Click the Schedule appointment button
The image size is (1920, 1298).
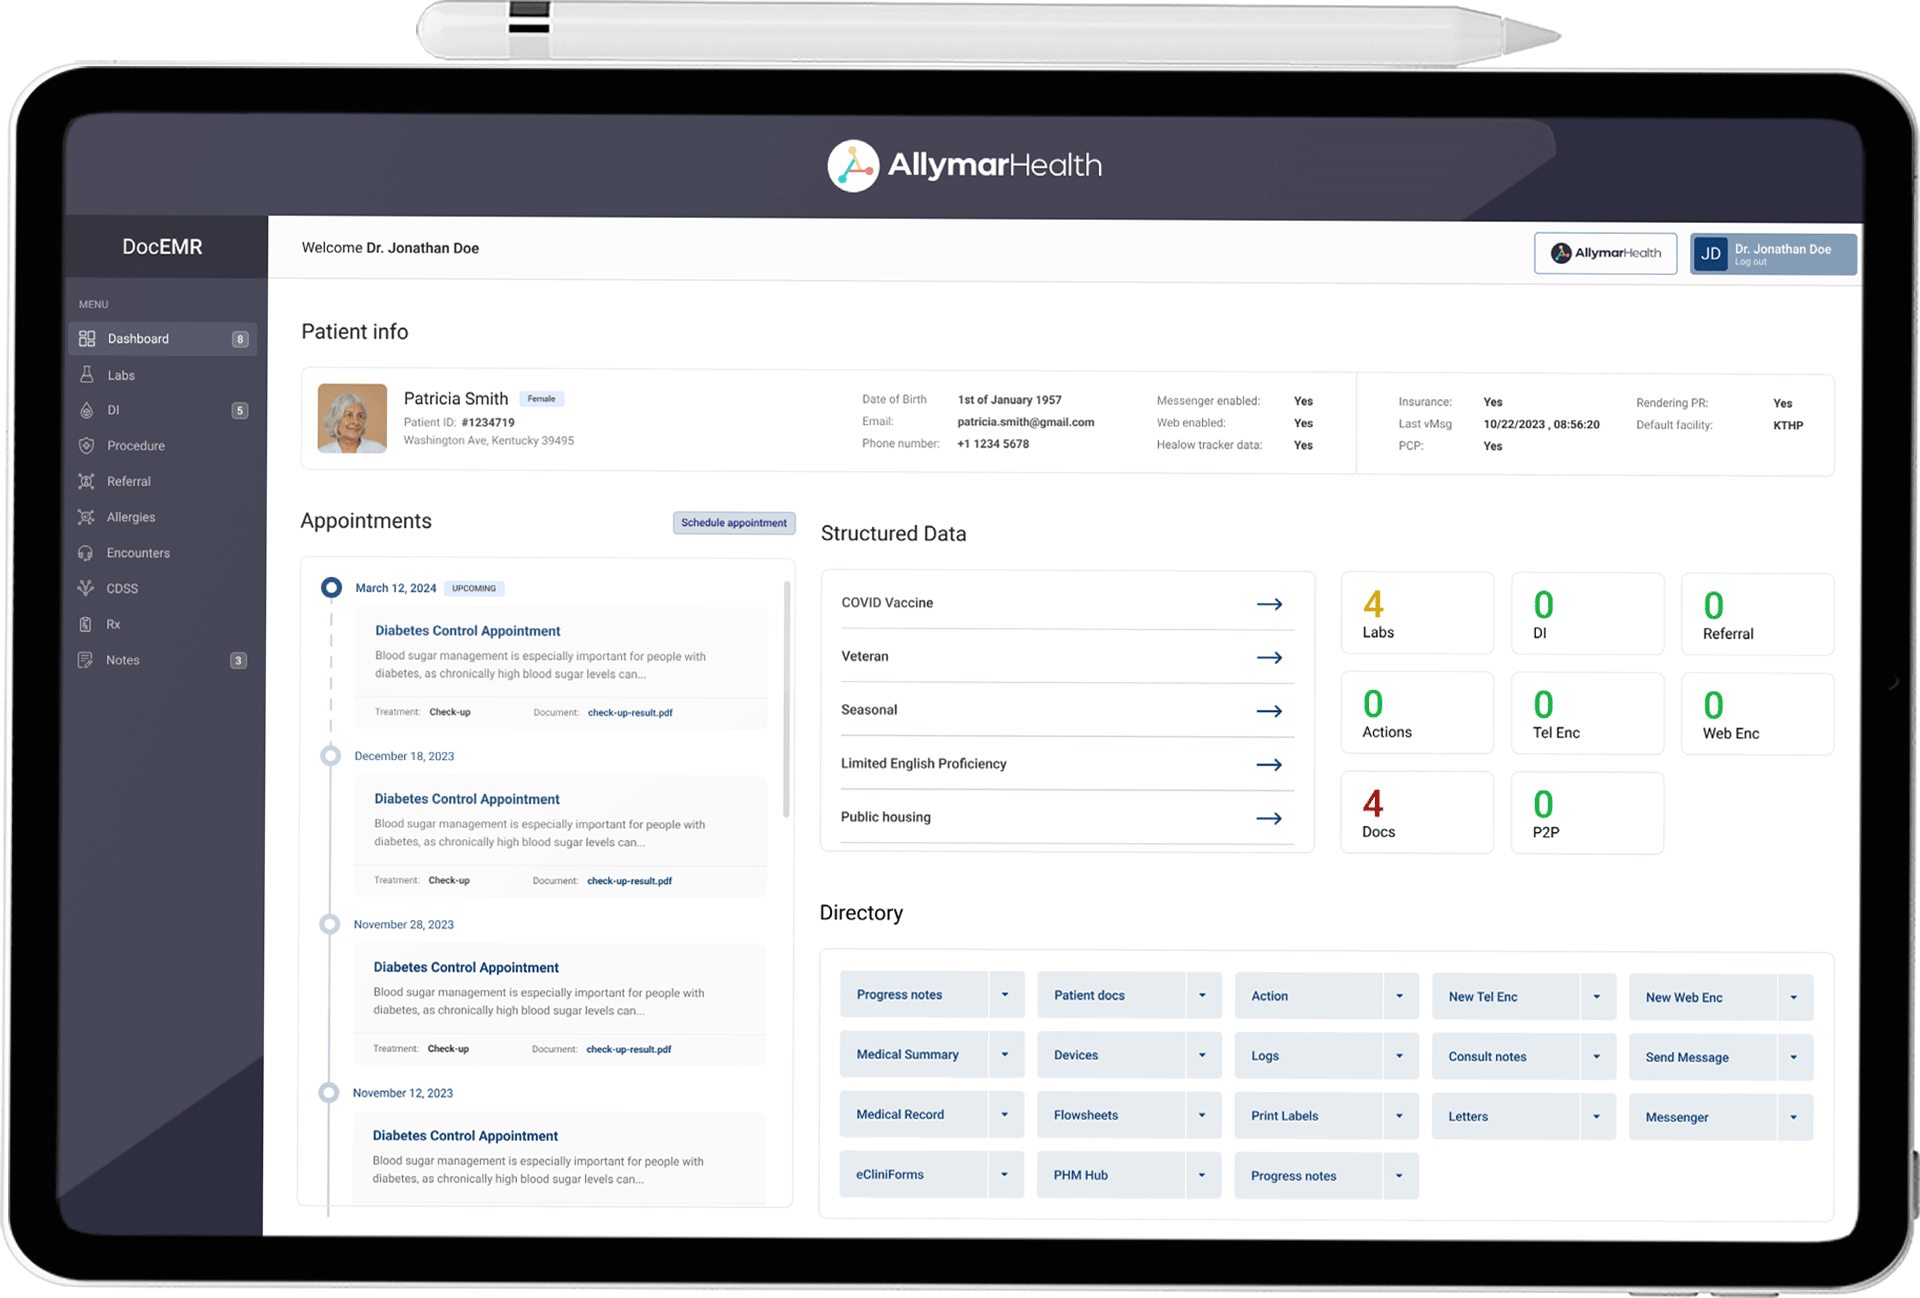click(734, 523)
